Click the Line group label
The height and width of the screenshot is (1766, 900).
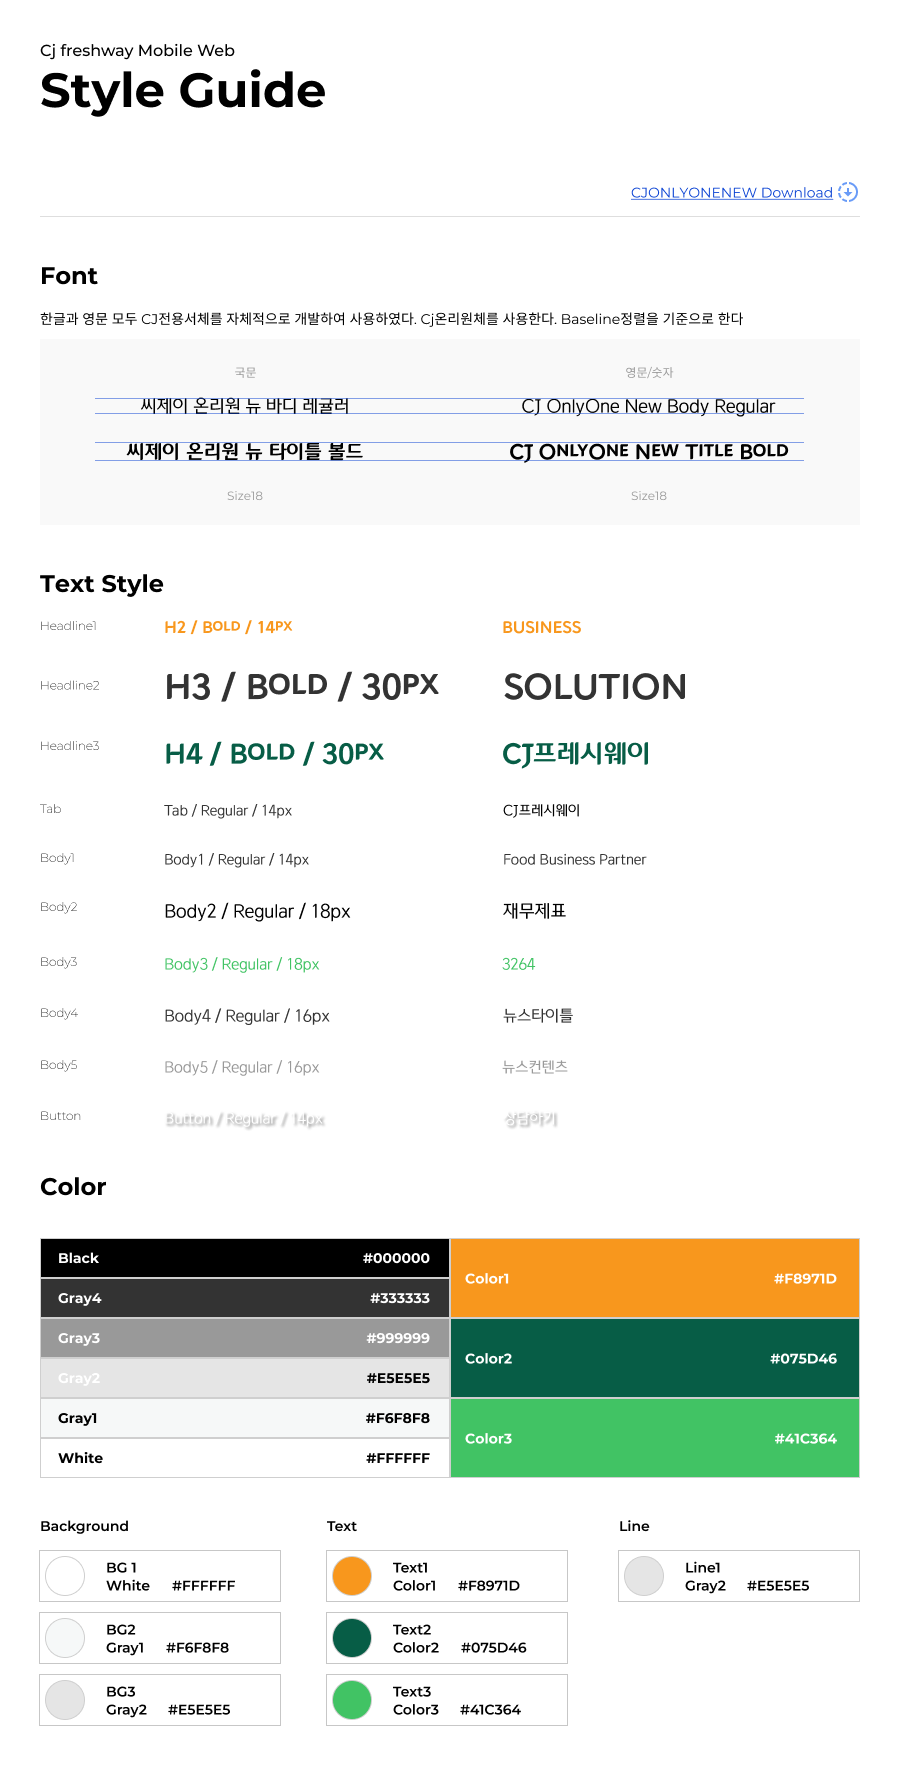click(634, 1526)
